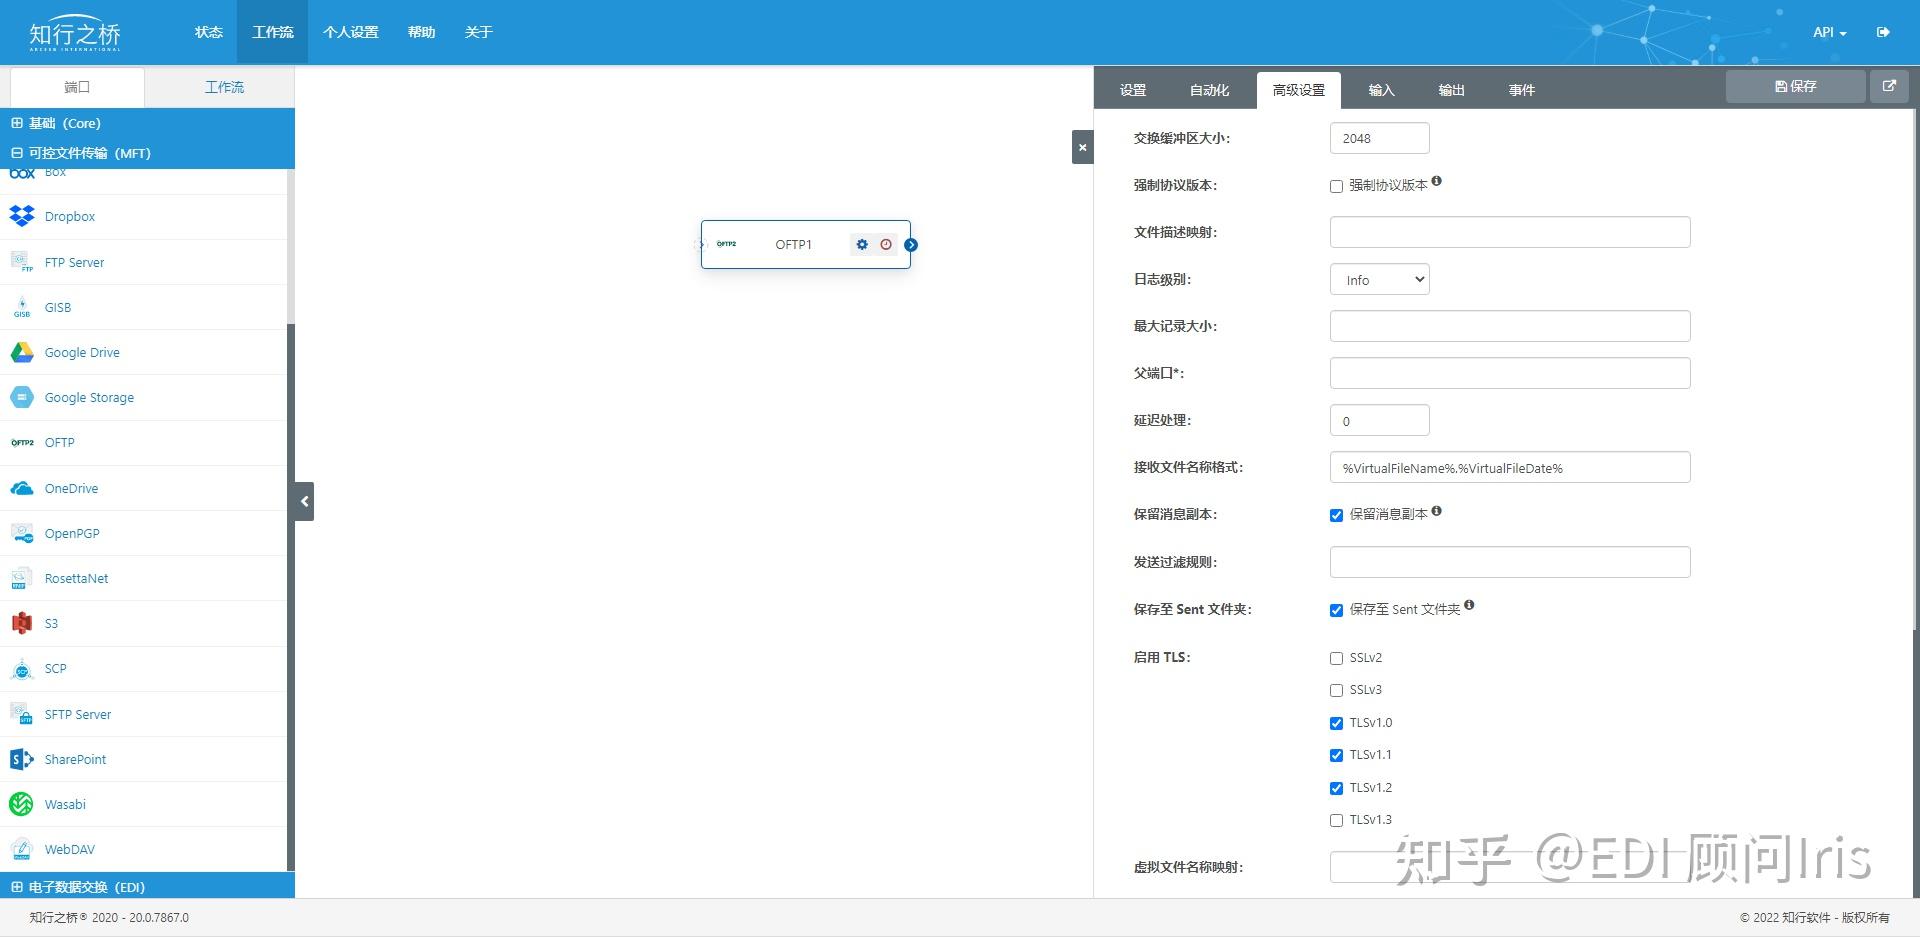1920x937 pixels.
Task: Click the 保存 save button
Action: coord(1794,86)
